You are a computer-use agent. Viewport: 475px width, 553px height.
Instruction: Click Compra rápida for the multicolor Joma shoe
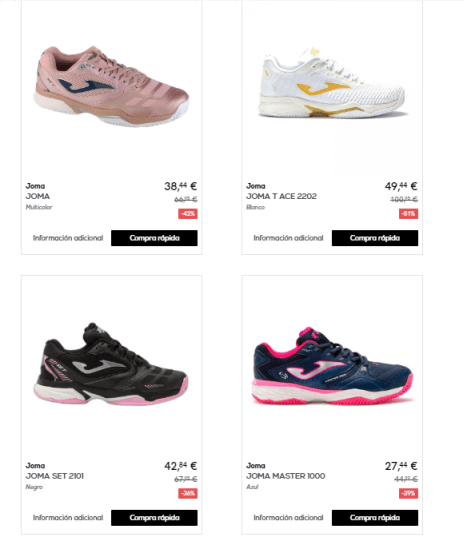click(154, 238)
